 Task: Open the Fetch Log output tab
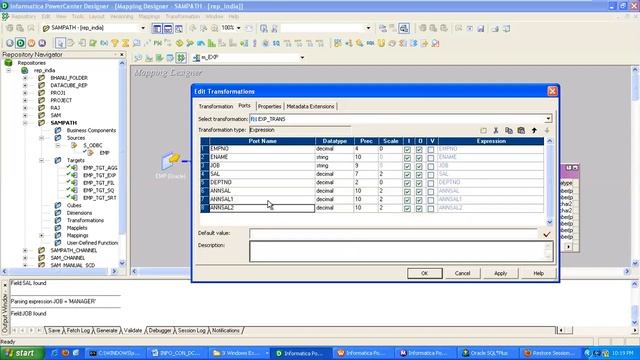pos(78,330)
